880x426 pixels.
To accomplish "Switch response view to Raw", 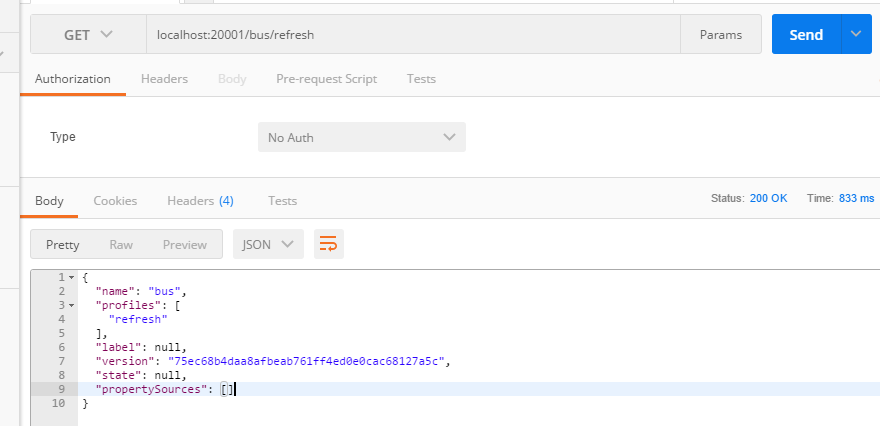I will [x=121, y=245].
